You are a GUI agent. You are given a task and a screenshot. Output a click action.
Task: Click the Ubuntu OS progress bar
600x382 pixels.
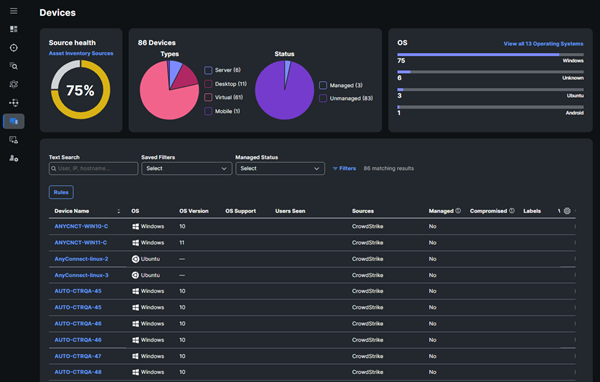[x=490, y=90]
